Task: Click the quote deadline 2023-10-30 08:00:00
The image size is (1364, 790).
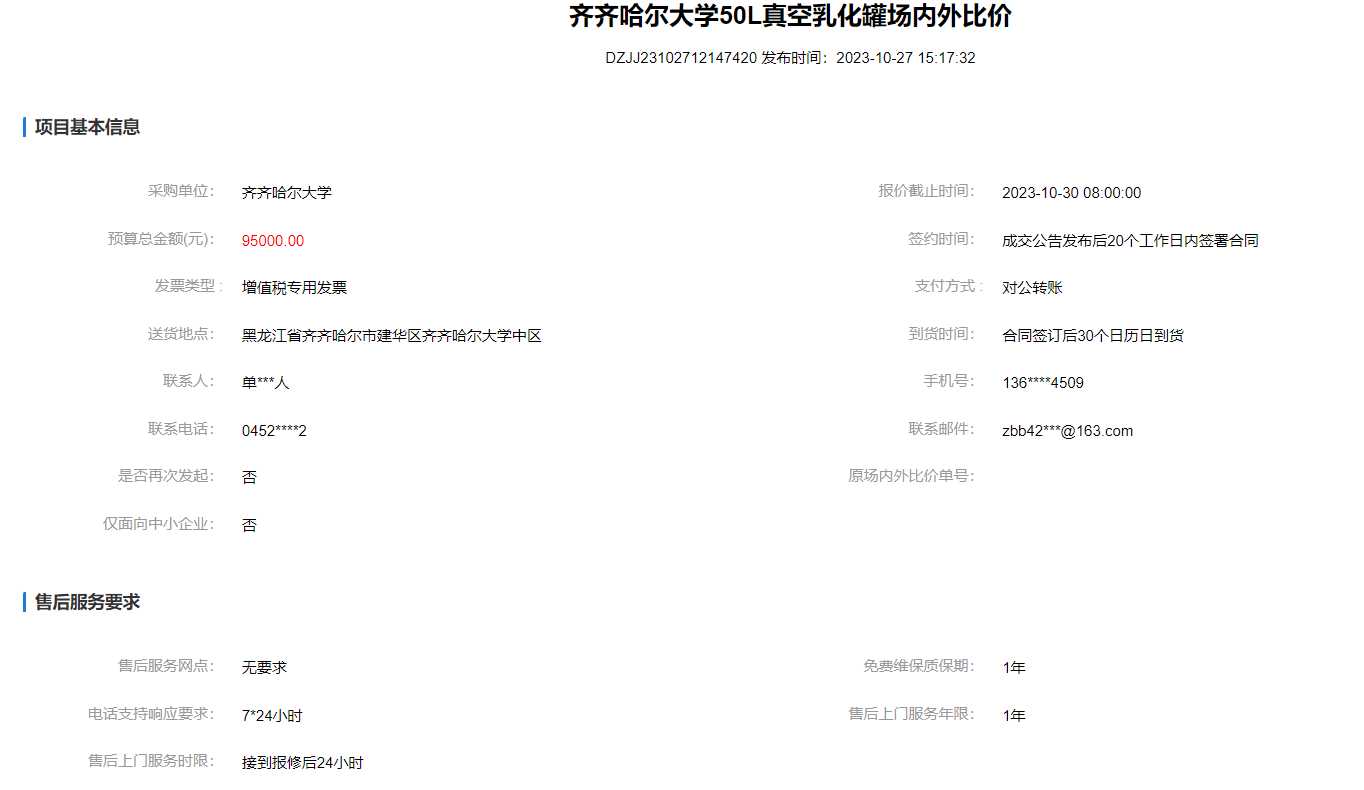Action: (1071, 193)
